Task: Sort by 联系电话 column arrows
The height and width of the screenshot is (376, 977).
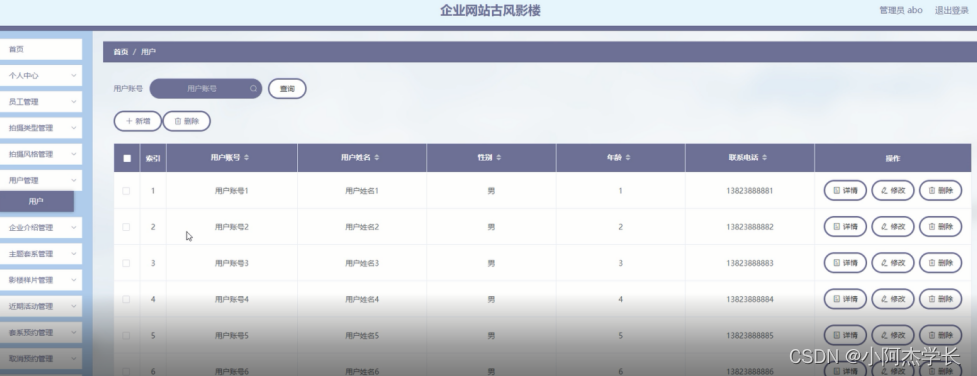Action: click(765, 158)
